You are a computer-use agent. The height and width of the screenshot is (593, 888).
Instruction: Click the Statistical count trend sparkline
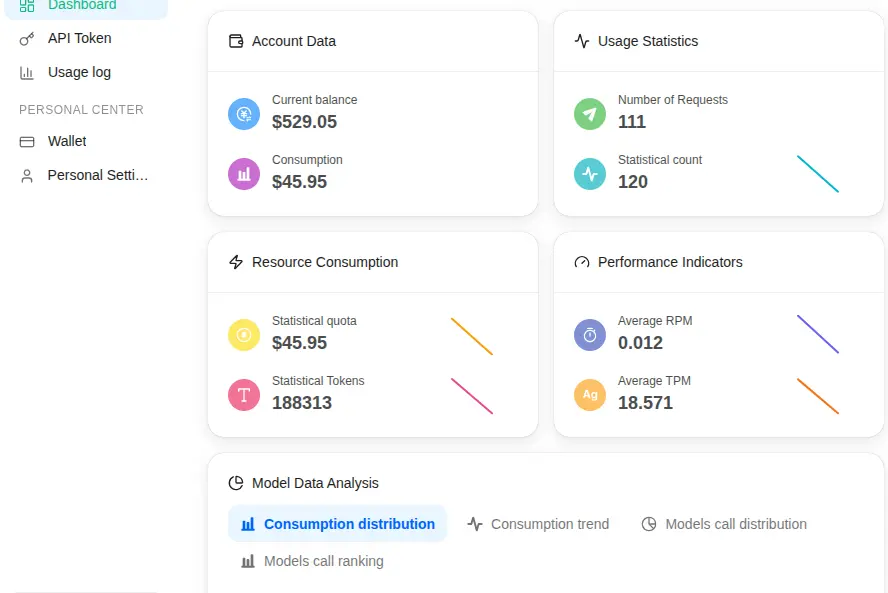click(818, 174)
